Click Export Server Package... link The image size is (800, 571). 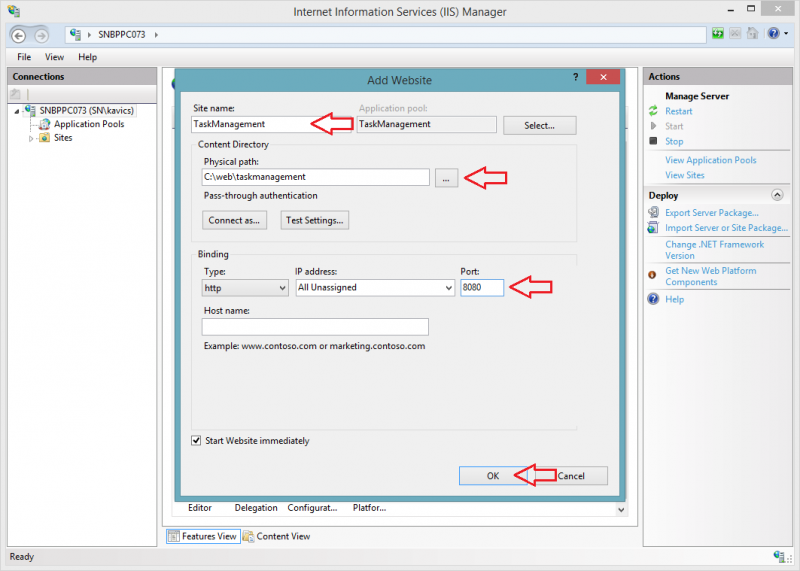(712, 213)
